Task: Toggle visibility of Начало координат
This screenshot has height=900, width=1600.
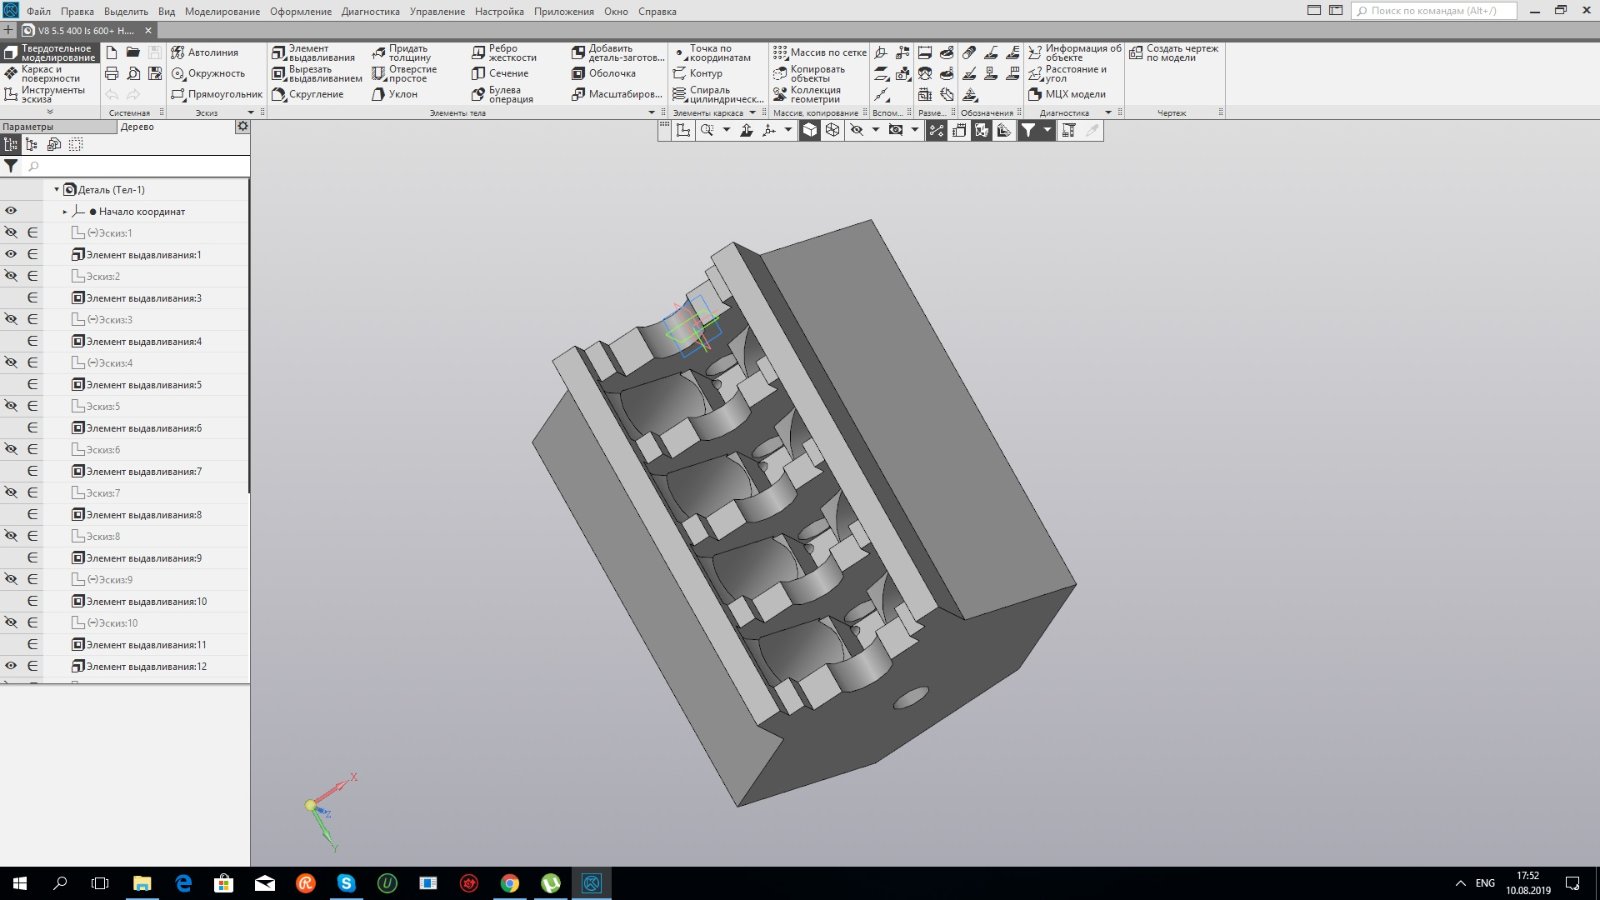Action: (11, 211)
